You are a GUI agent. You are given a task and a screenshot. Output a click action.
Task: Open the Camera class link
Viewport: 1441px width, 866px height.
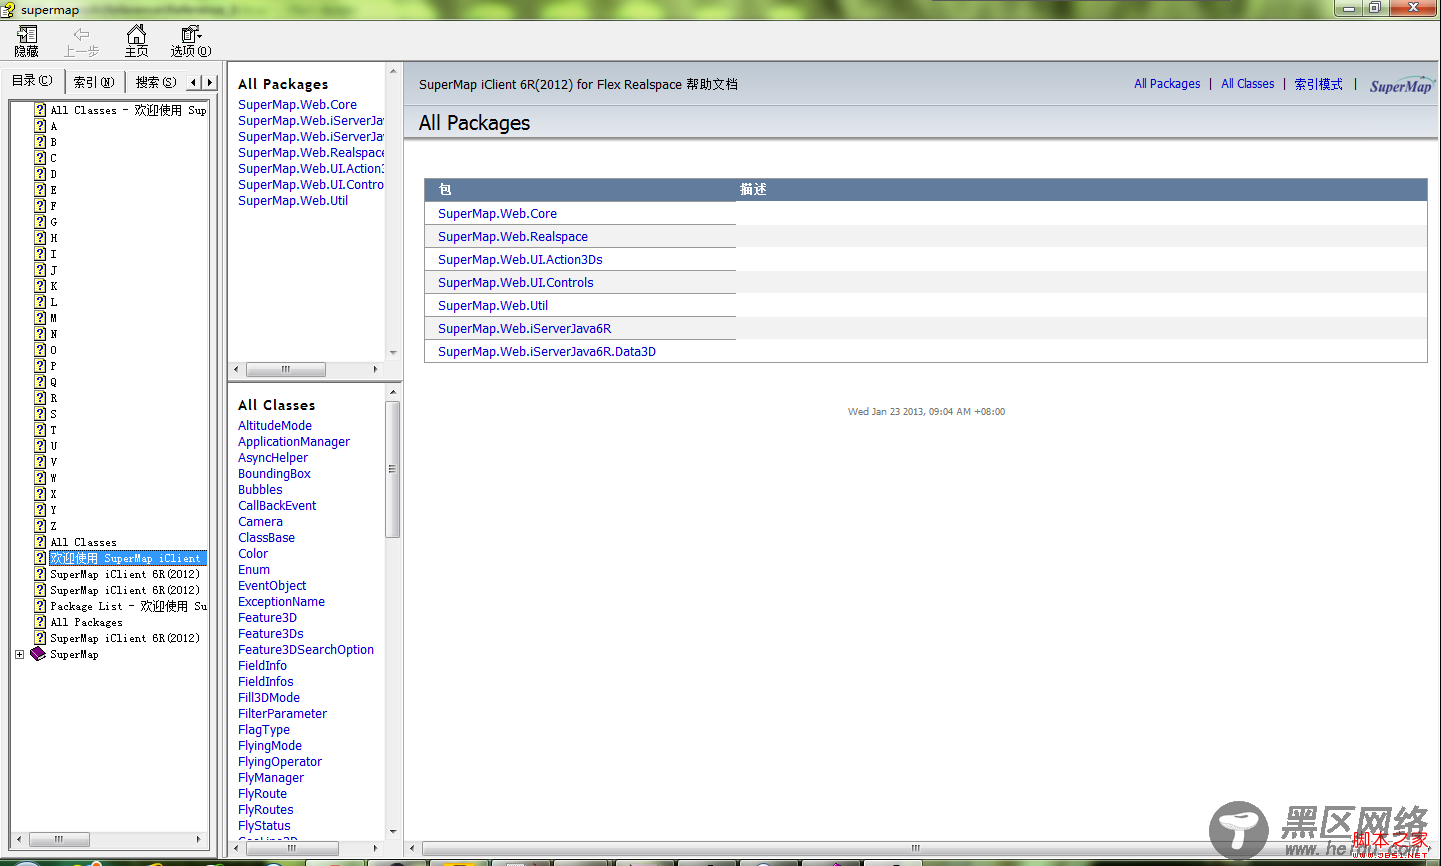pos(260,522)
